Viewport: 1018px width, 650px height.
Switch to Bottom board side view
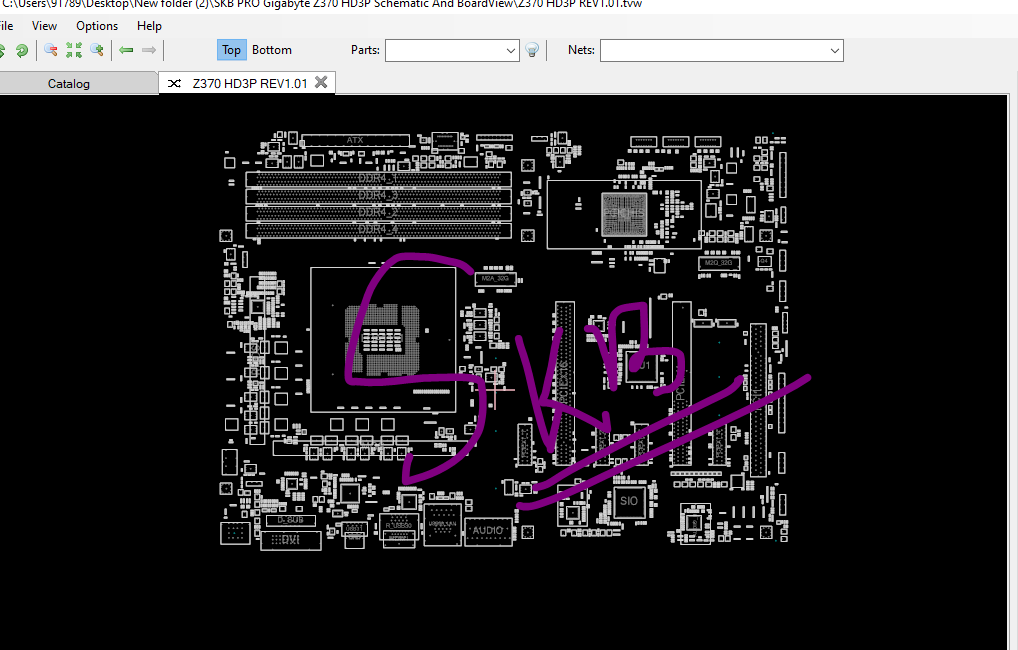[271, 50]
